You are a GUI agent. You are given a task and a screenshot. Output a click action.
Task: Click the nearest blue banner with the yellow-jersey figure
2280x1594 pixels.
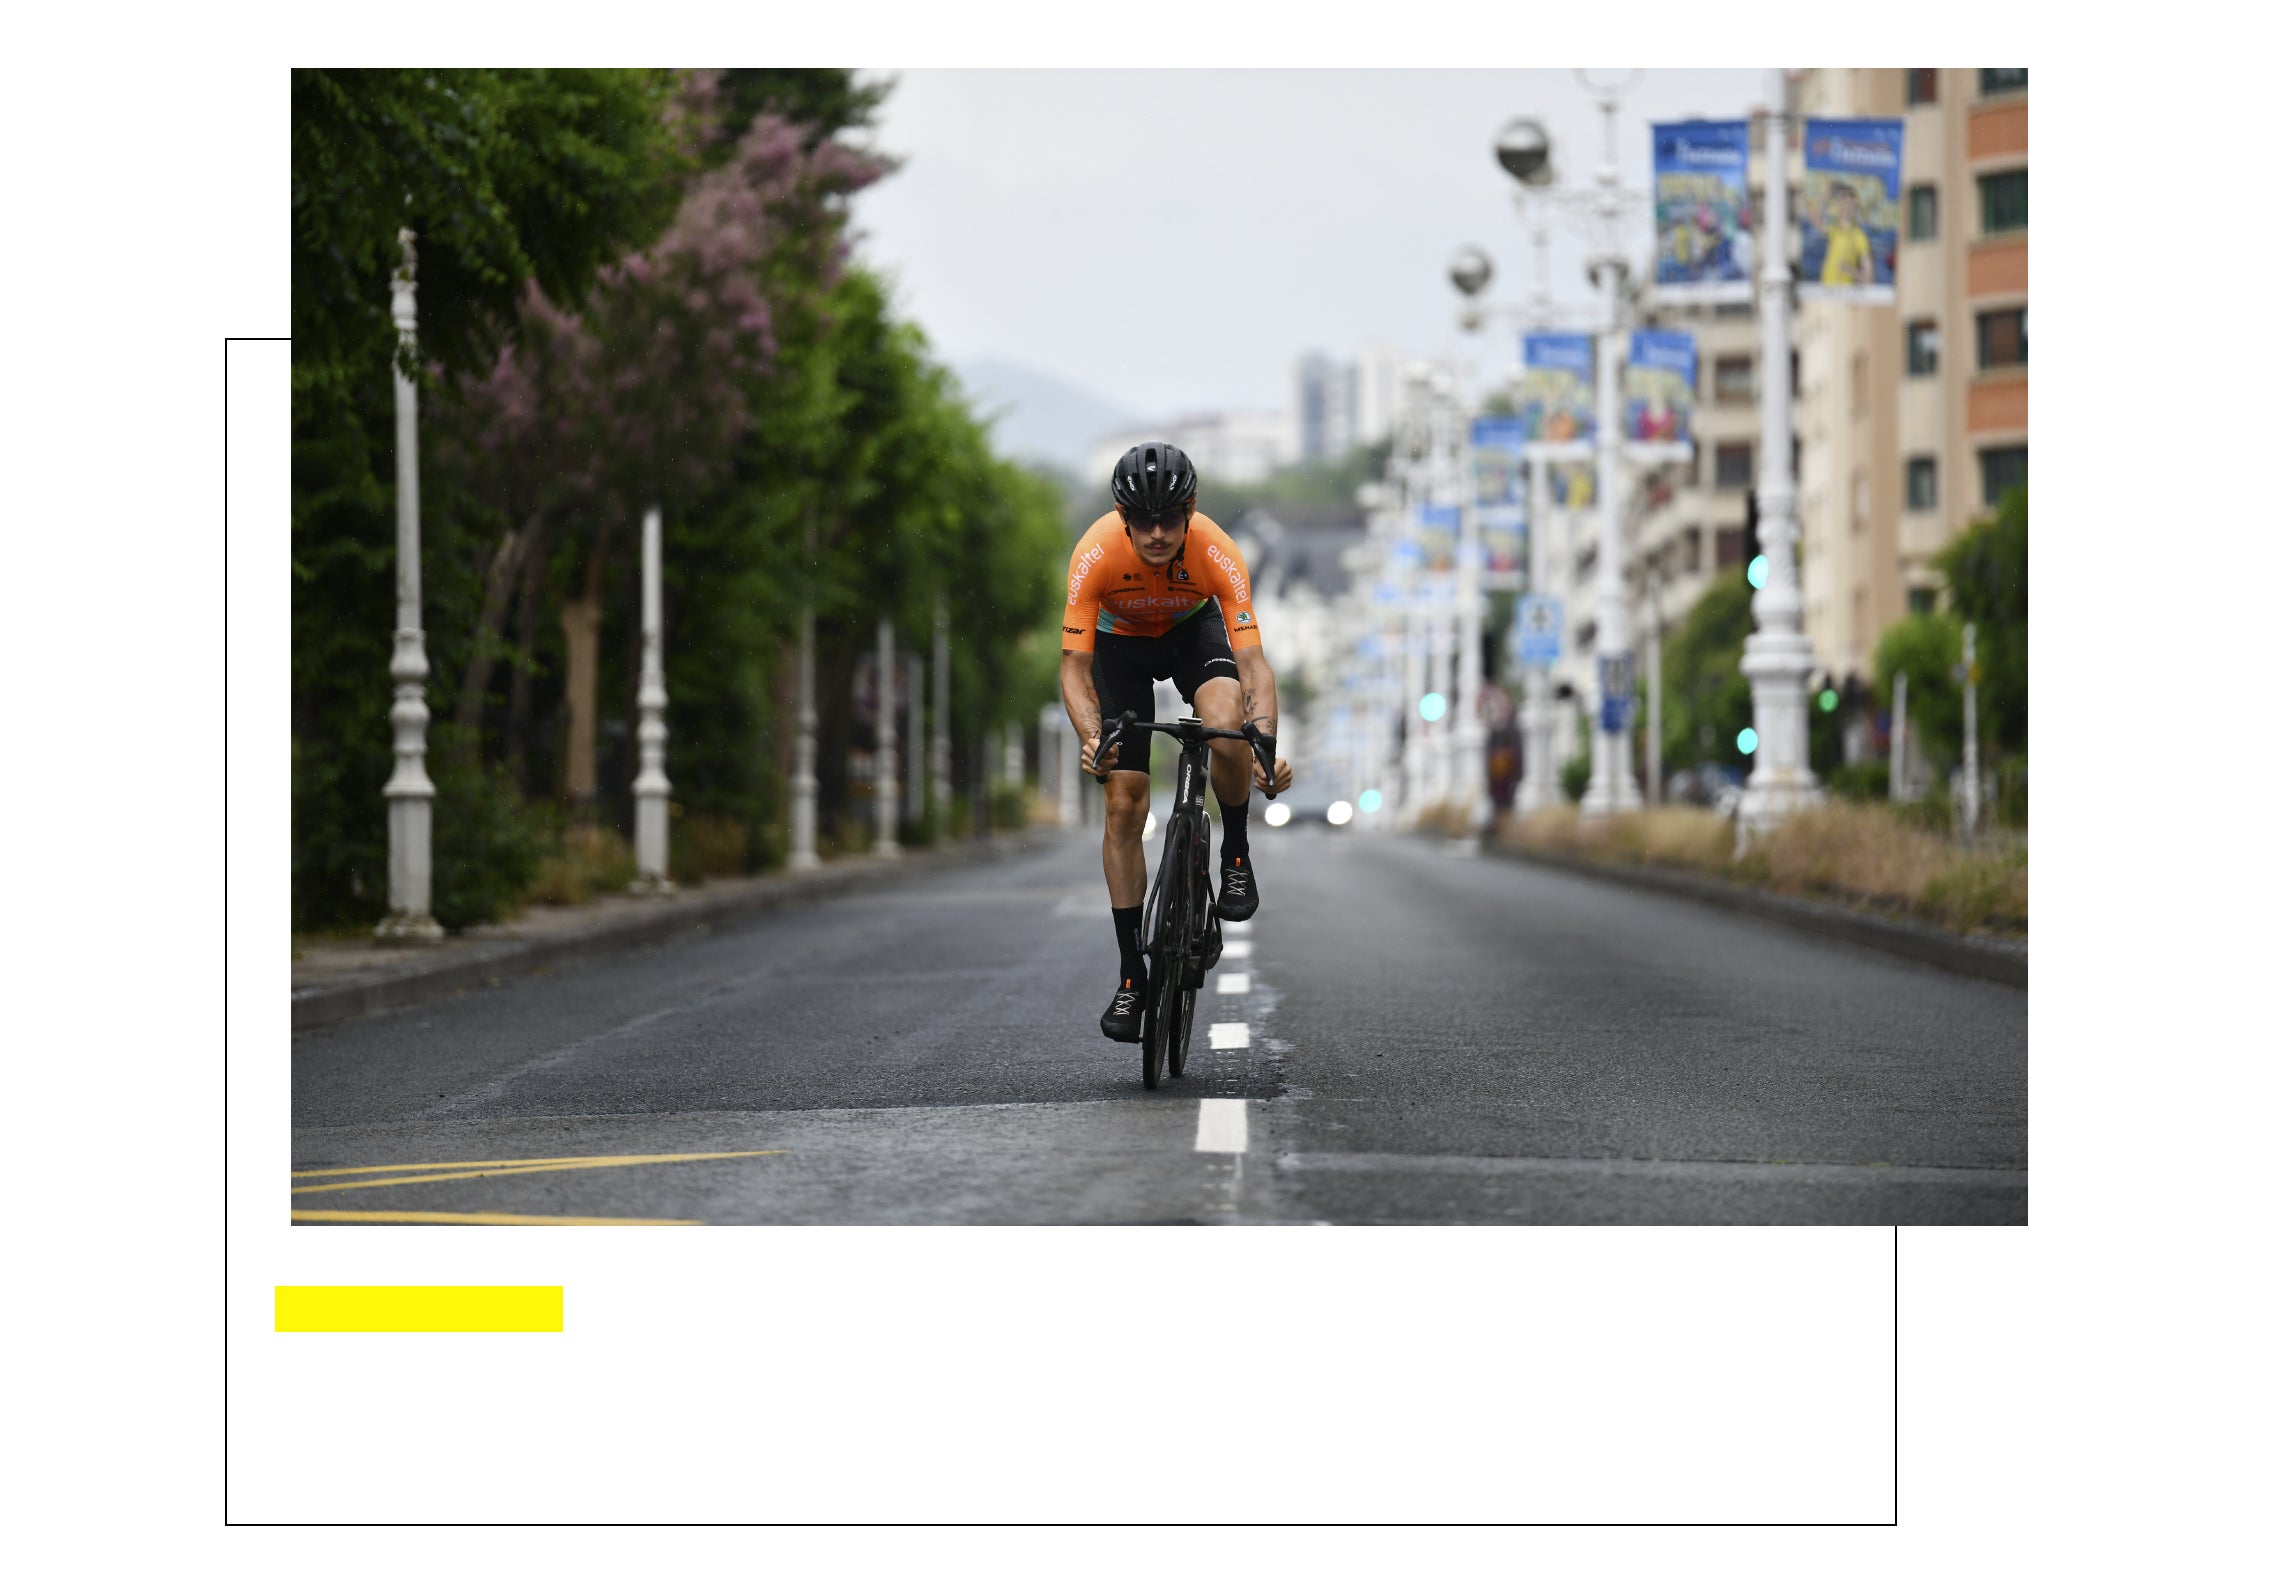point(1850,205)
